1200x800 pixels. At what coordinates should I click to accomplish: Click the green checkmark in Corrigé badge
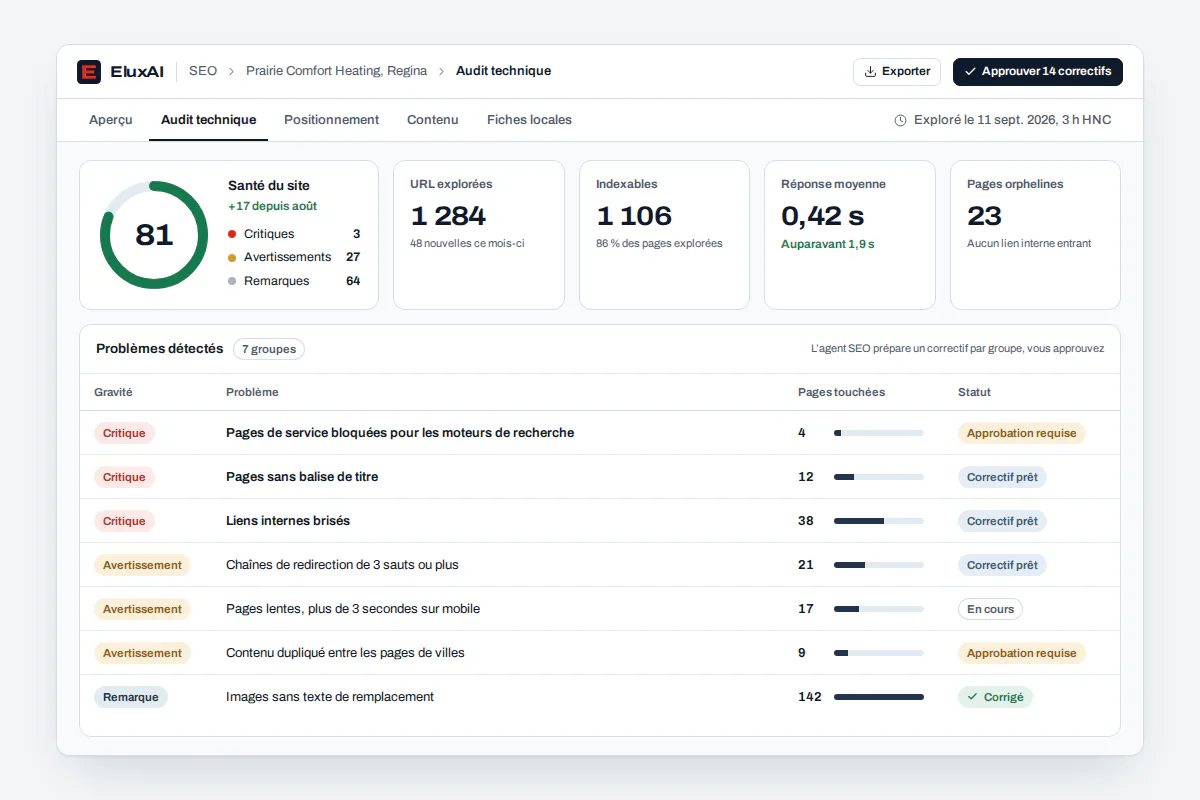(972, 697)
